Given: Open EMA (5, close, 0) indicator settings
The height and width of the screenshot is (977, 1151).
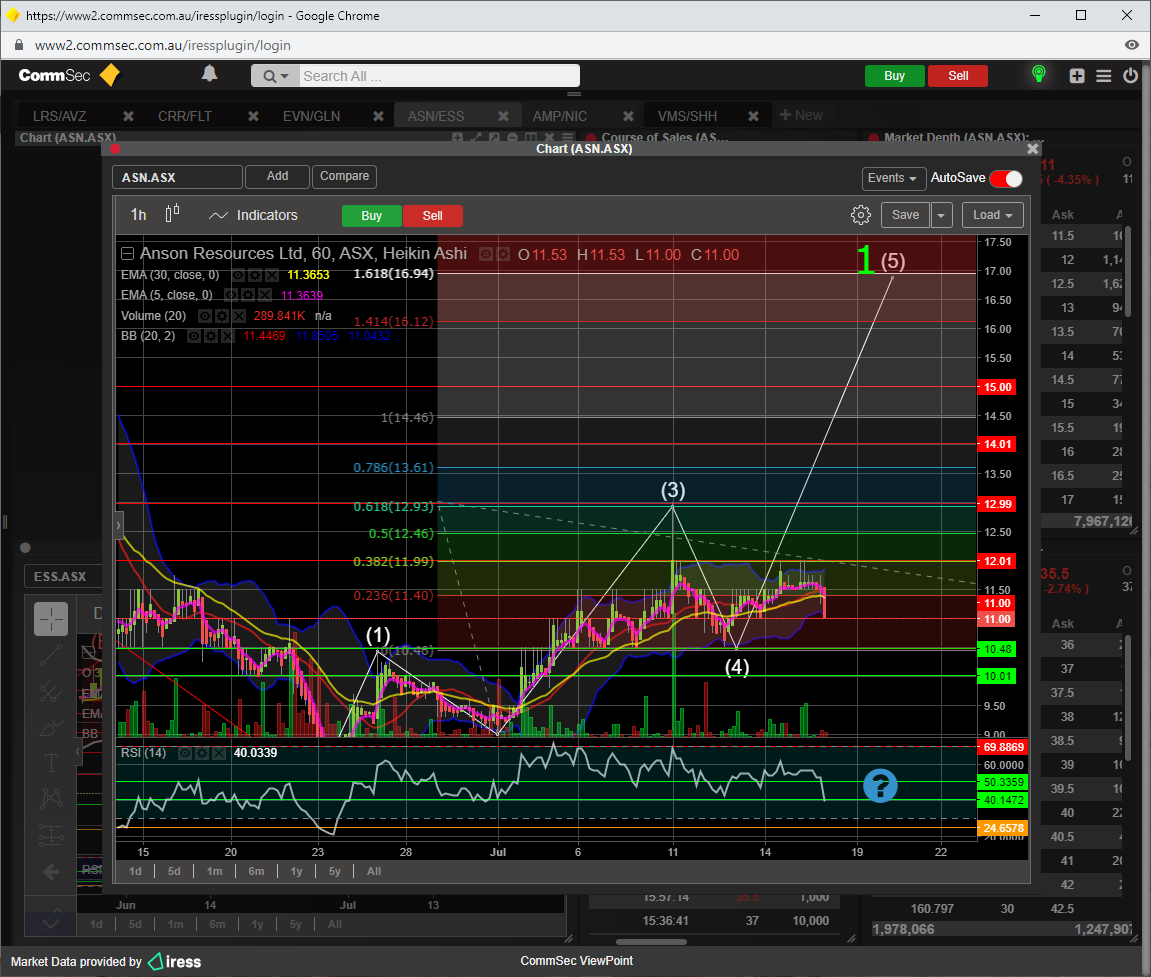Looking at the screenshot, I should [247, 295].
